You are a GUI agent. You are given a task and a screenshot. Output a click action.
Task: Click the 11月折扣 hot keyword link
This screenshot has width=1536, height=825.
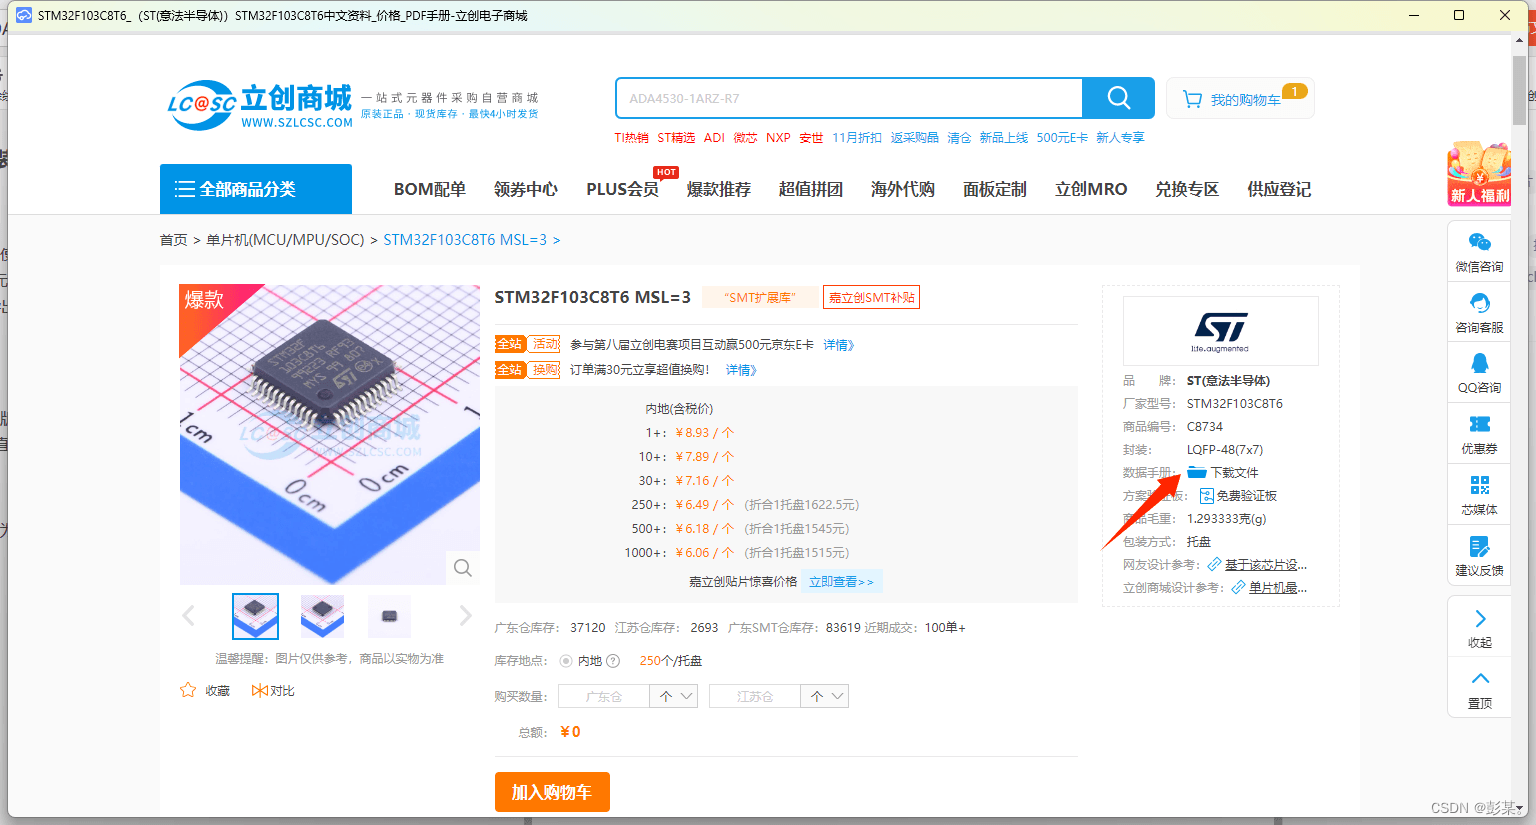pyautogui.click(x=857, y=138)
